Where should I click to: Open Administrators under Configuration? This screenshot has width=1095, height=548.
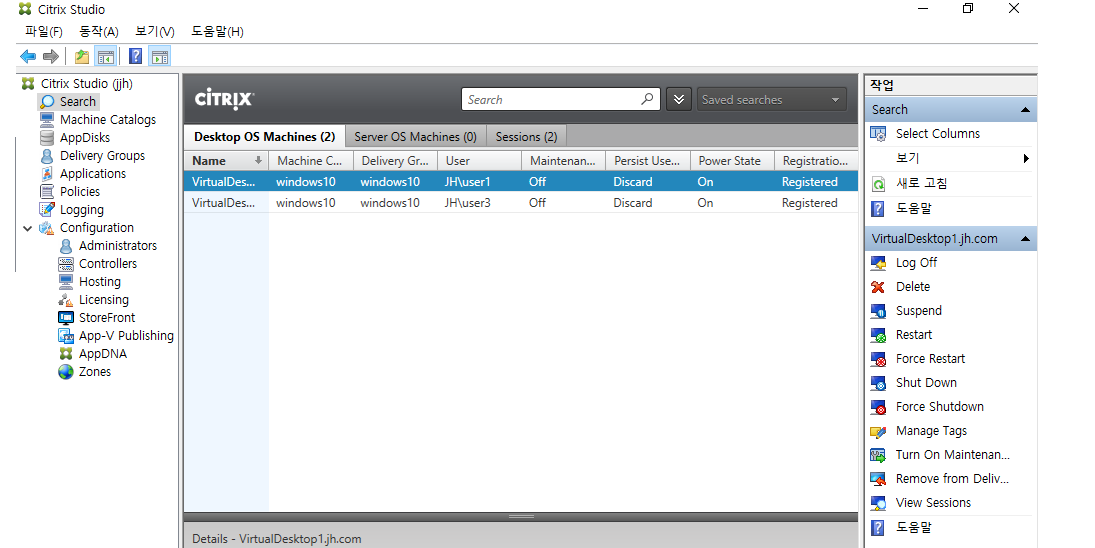(x=117, y=246)
